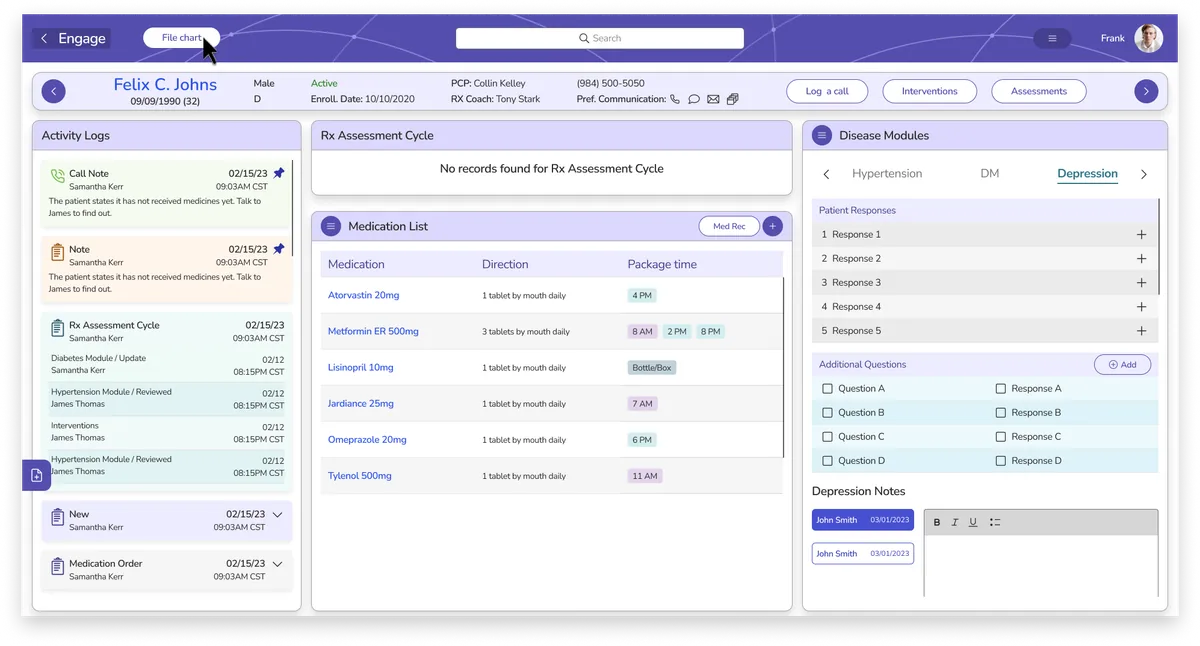Expand the Medication Order log entry

(x=278, y=563)
